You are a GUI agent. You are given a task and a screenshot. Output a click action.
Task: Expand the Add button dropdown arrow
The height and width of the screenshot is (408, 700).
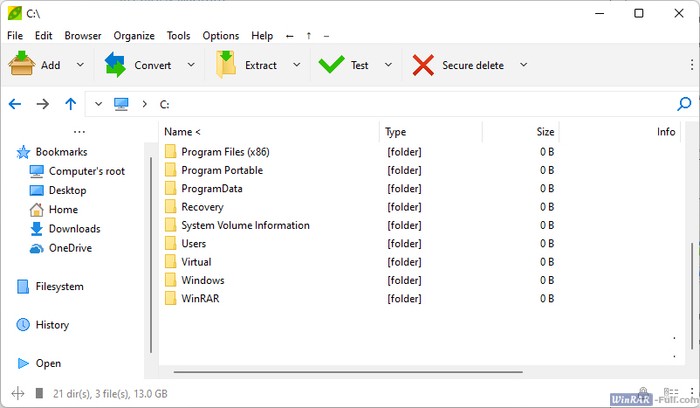(79, 65)
